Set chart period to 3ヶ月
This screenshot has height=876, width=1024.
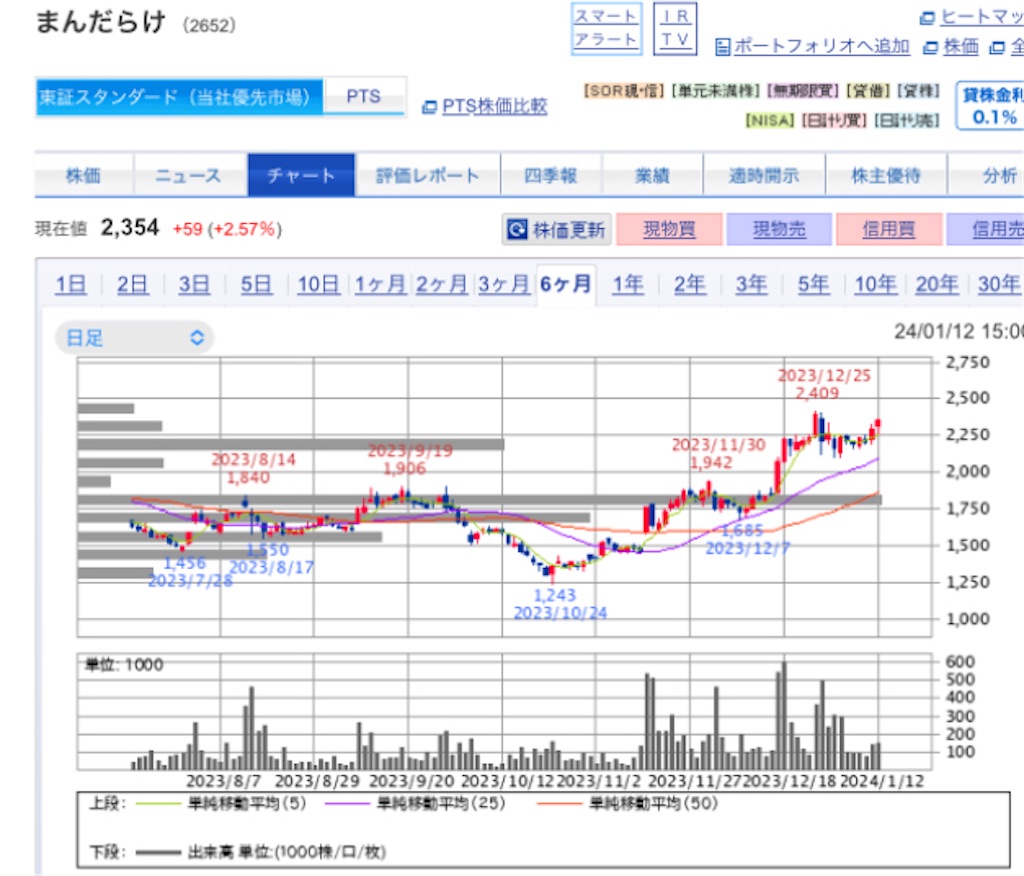504,285
